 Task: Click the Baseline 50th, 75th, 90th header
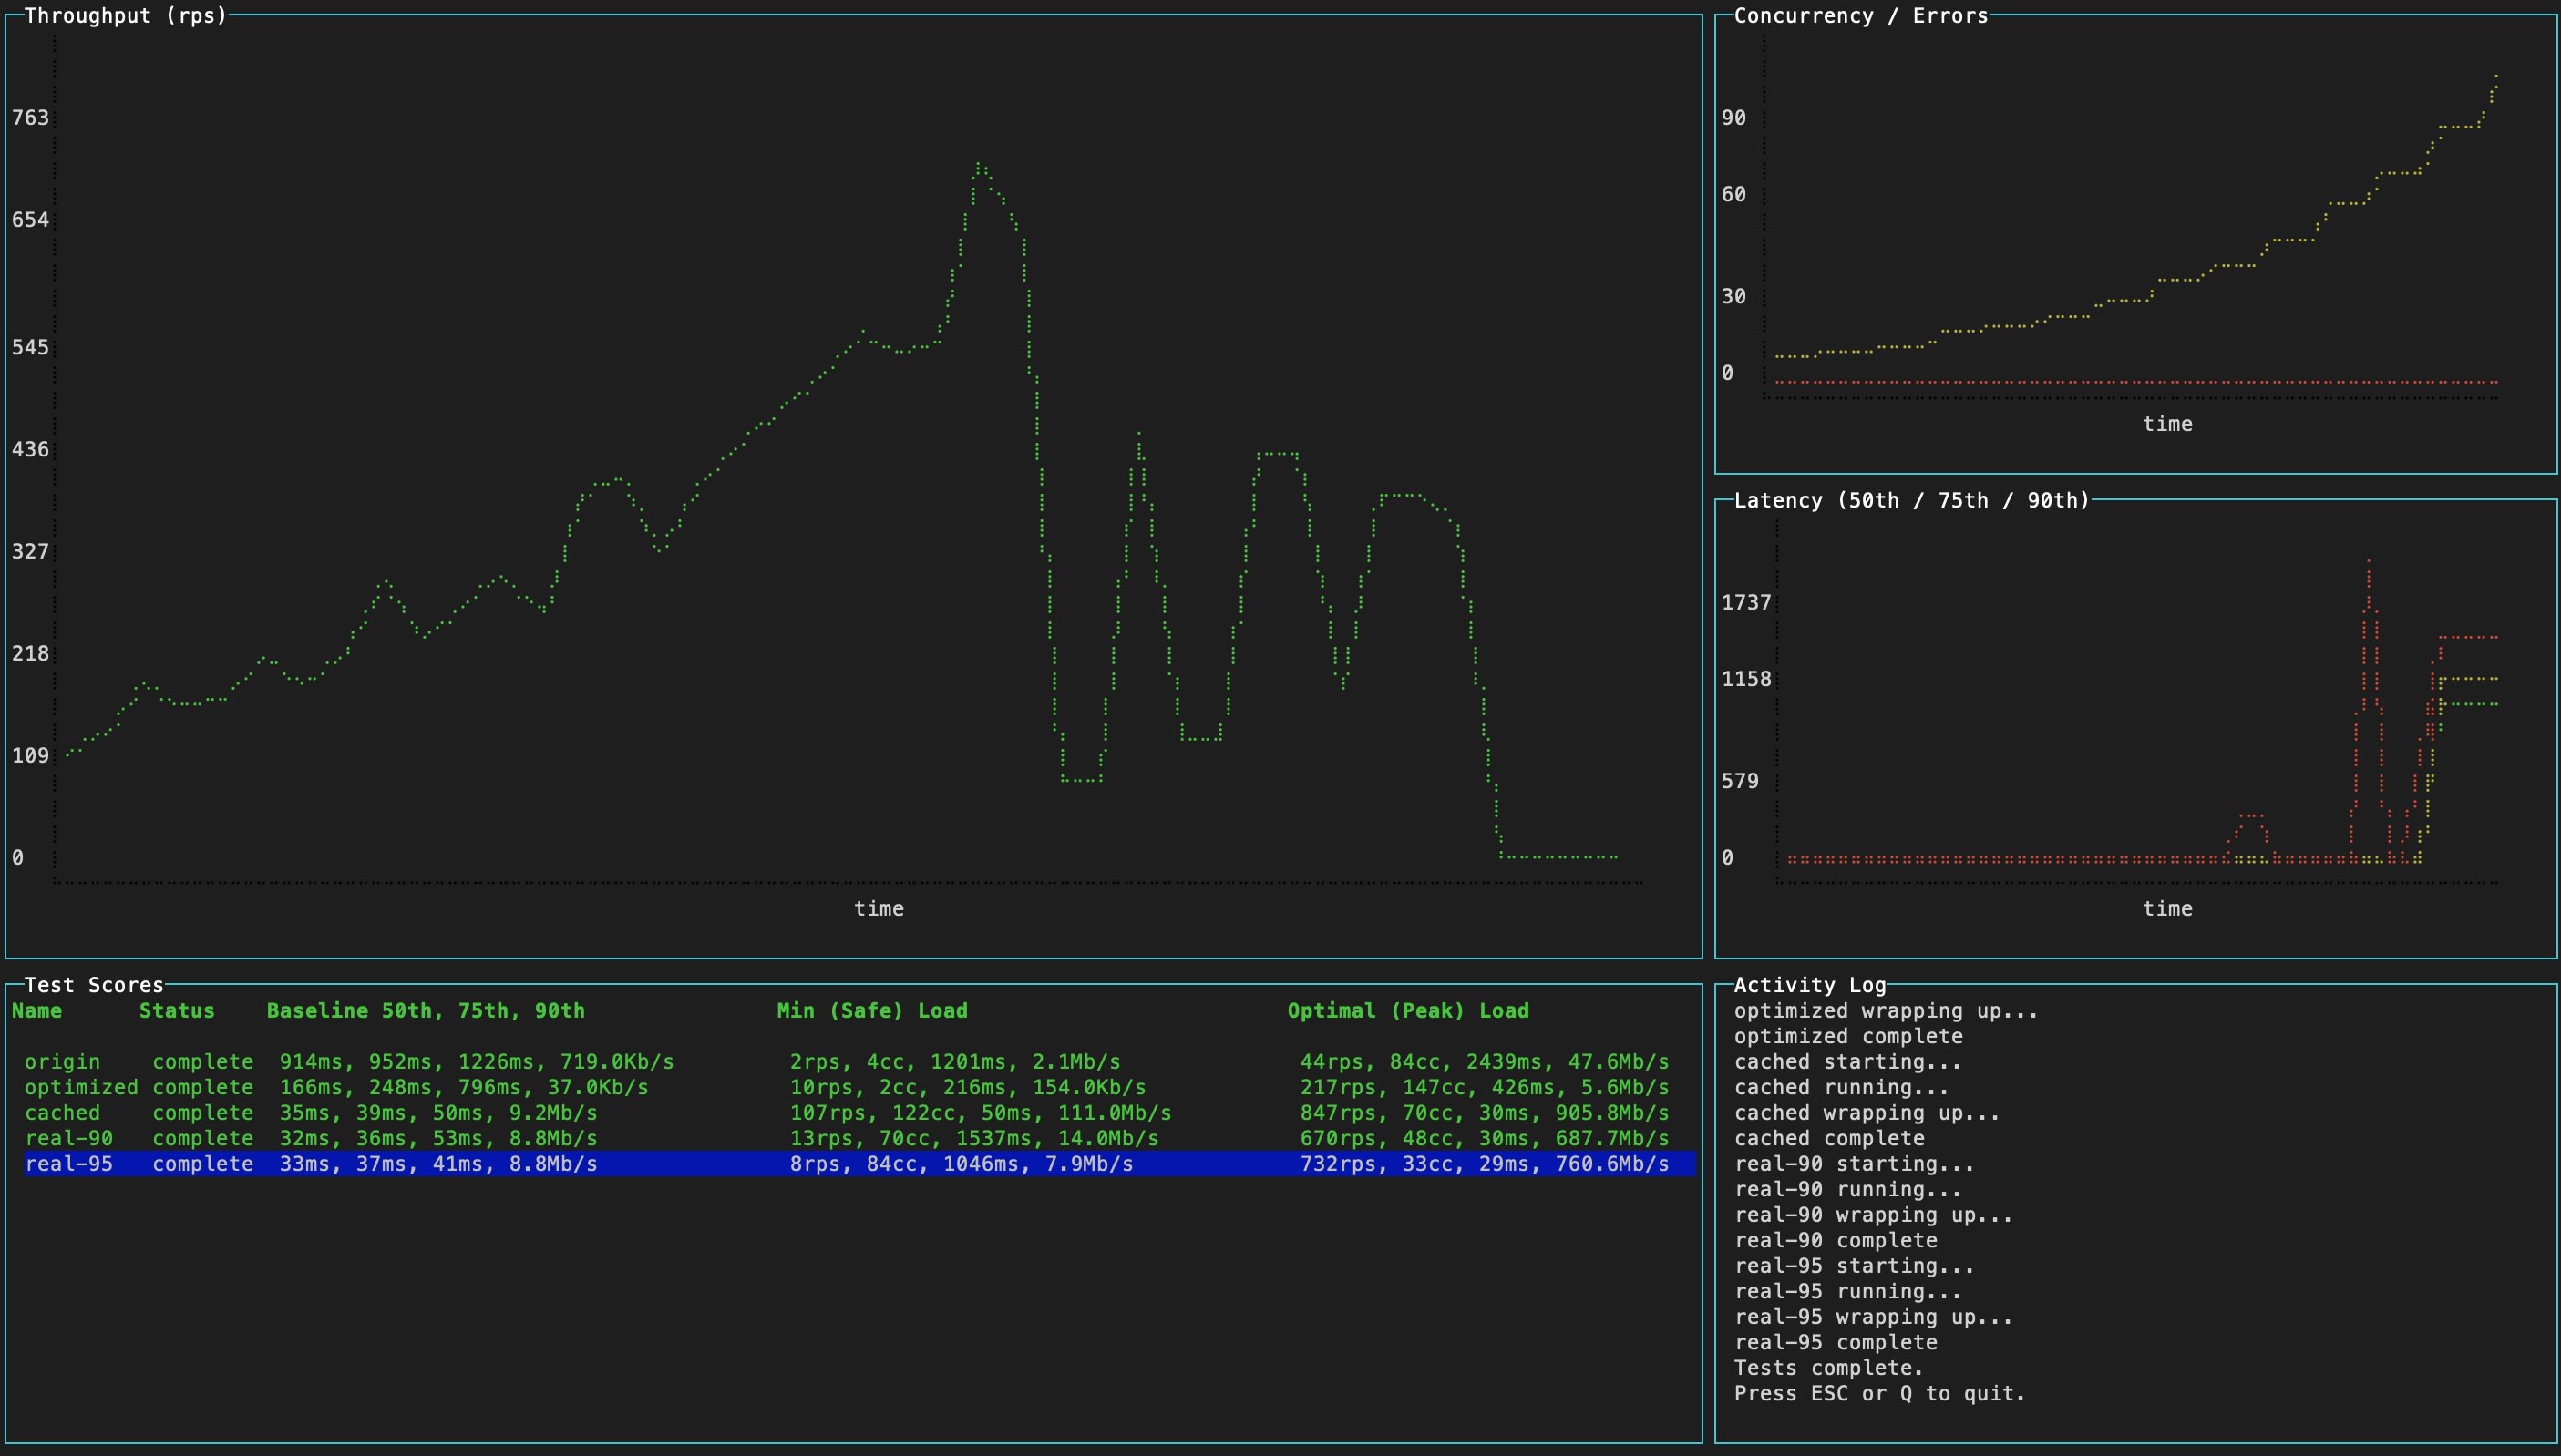[x=425, y=1010]
